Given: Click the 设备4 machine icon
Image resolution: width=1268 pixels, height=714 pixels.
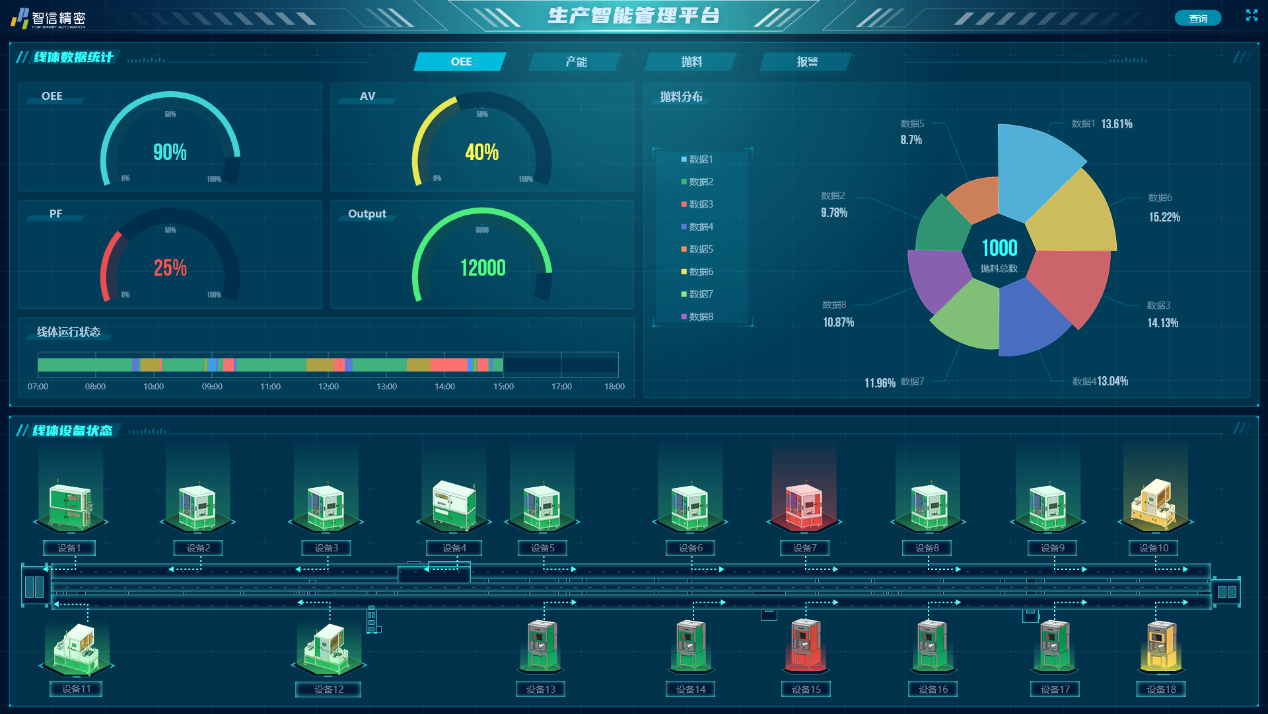Looking at the screenshot, I should pos(453,504).
